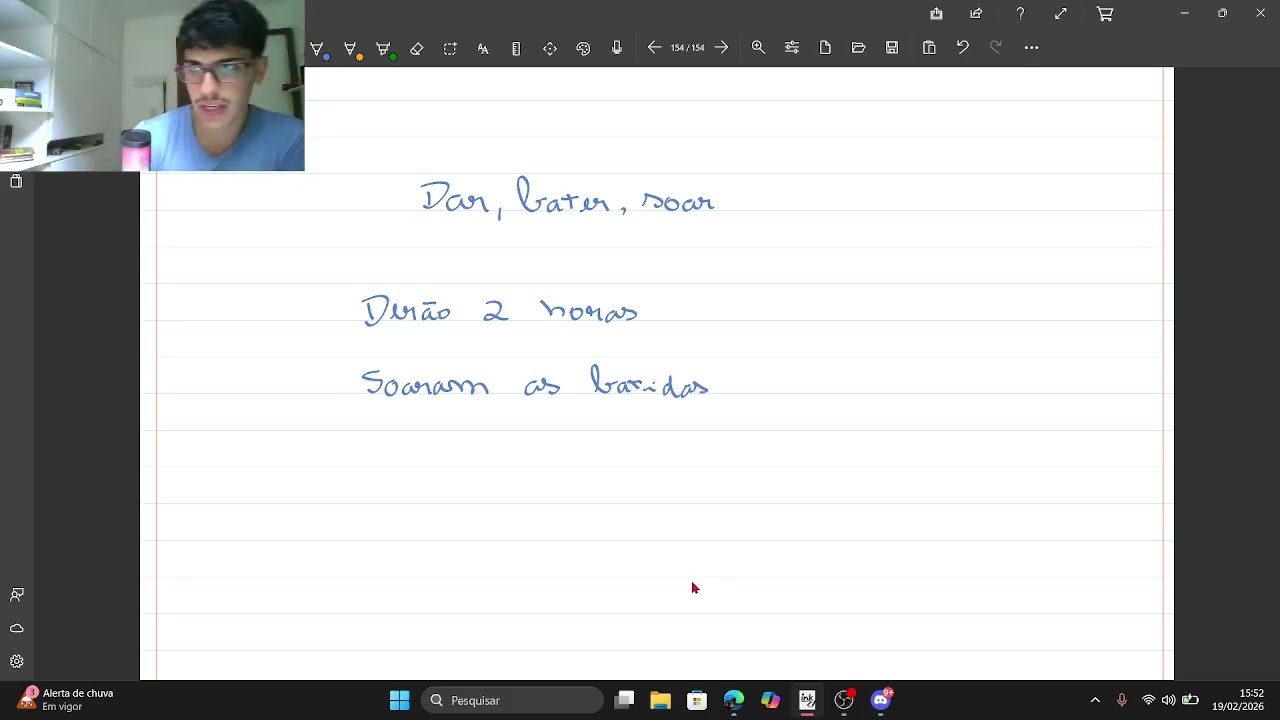The image size is (1280, 720).
Task: Select the dashed rectangle selection tool
Action: [x=450, y=48]
